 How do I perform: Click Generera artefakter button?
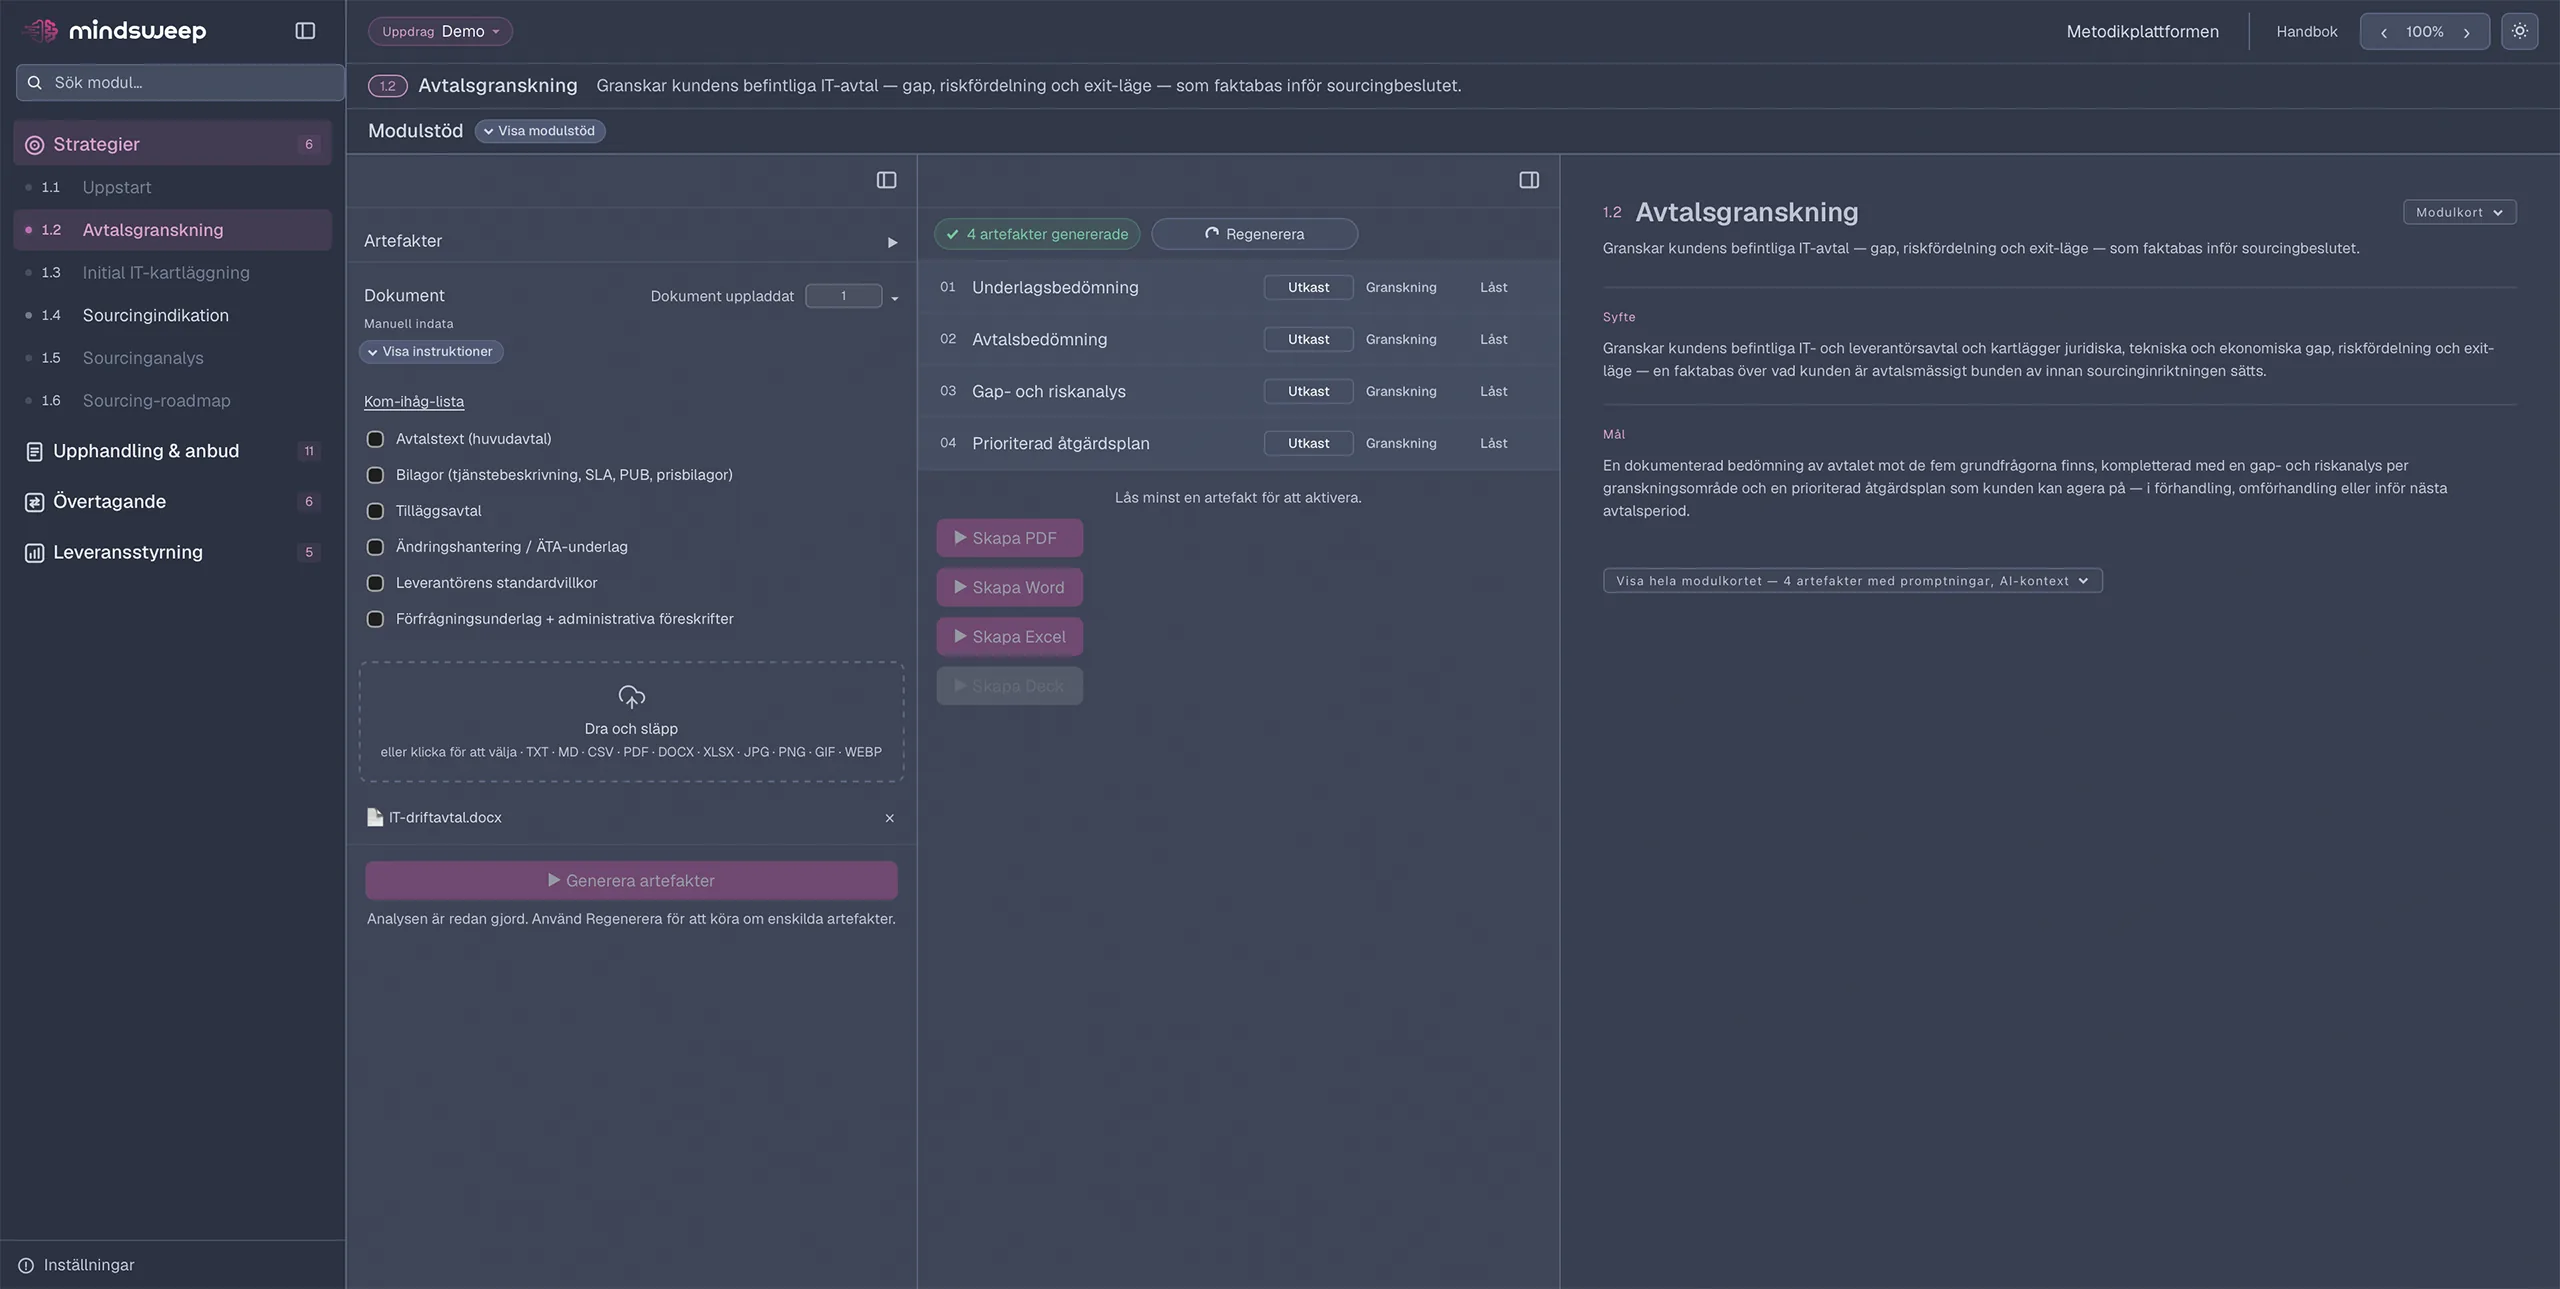pyautogui.click(x=631, y=881)
